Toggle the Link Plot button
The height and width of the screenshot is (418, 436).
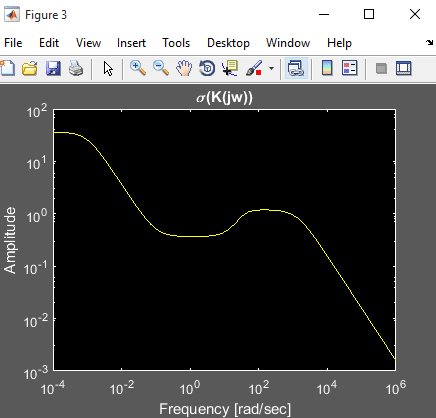coord(296,68)
